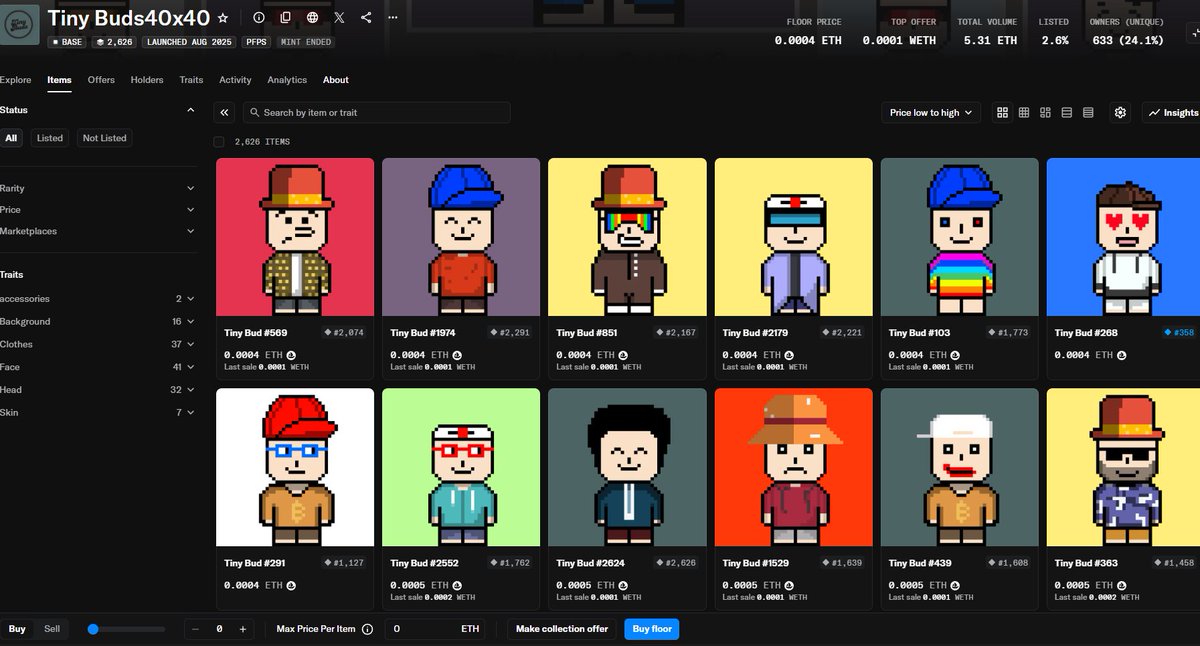Click the Tiny Buds collection logo
The height and width of the screenshot is (646, 1200).
[x=19, y=25]
